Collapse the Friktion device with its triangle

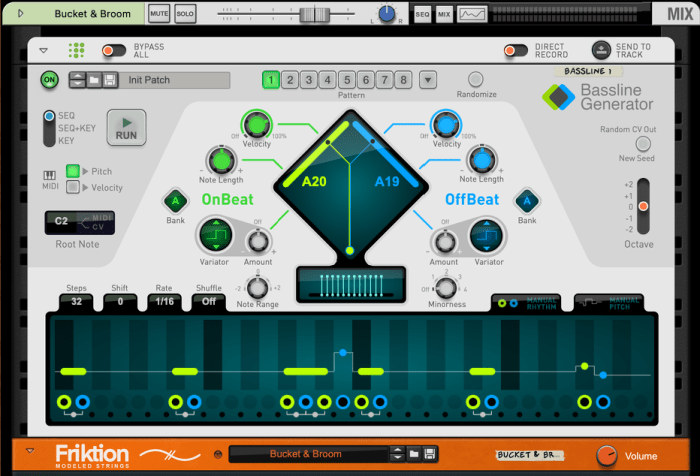pyautogui.click(x=29, y=452)
